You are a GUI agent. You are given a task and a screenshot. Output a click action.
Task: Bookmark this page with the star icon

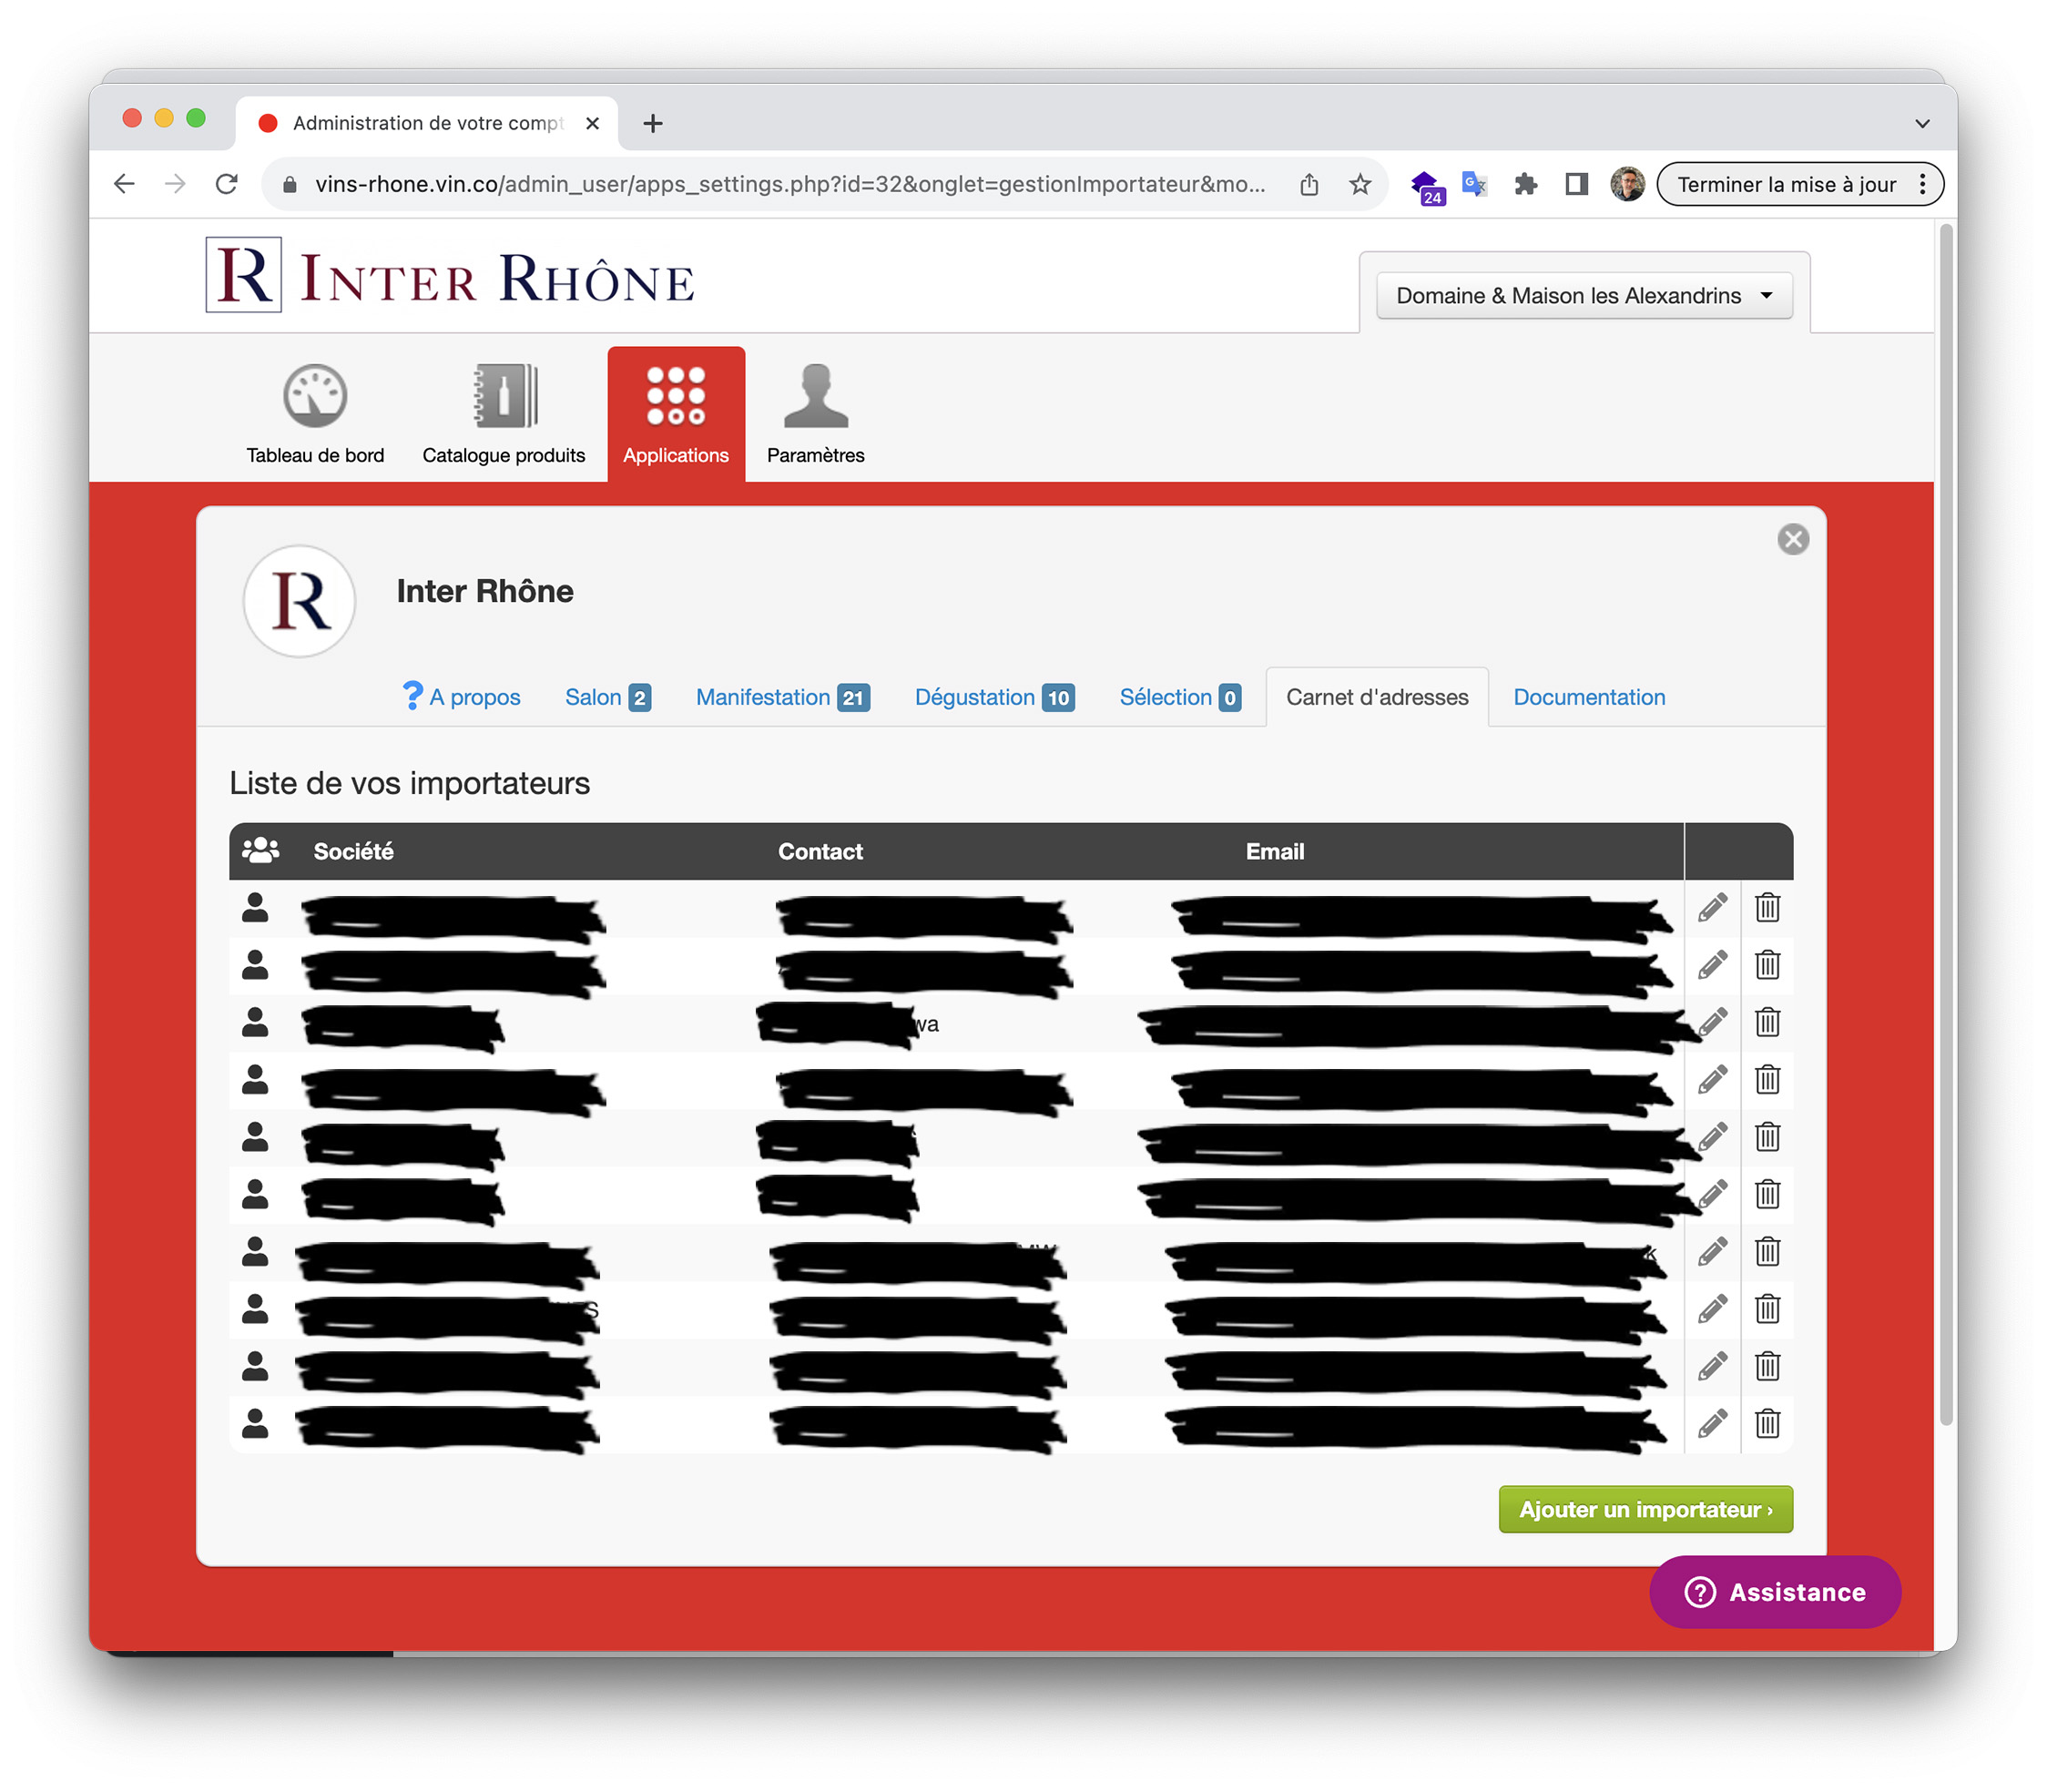1359,184
